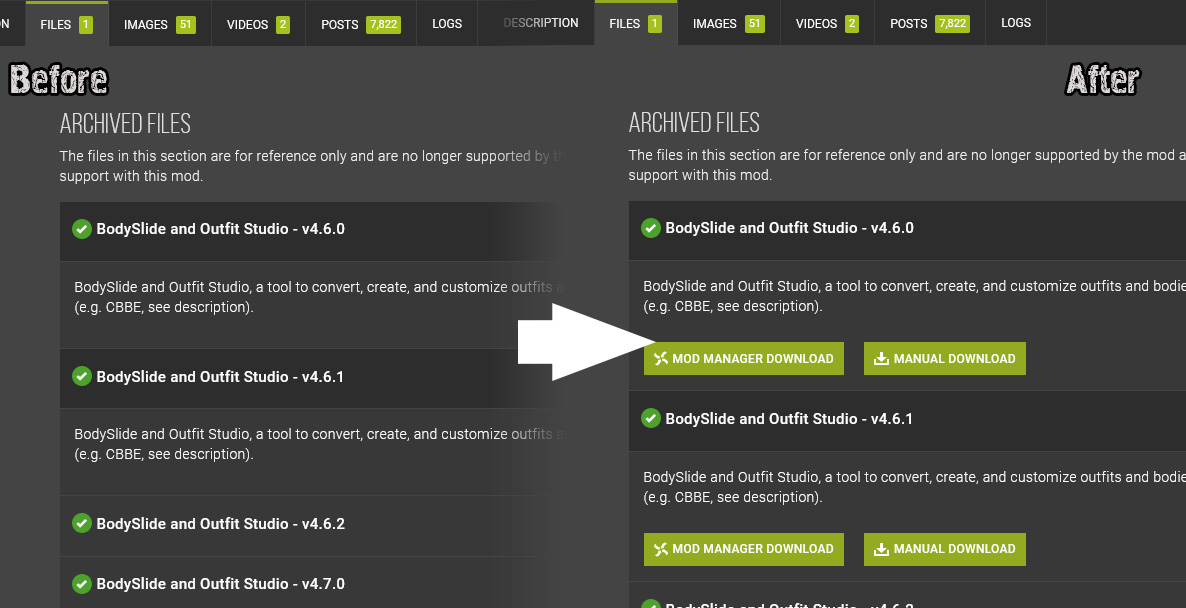
Task: Click Mod Manager Download for v4.6.0
Action: [744, 358]
